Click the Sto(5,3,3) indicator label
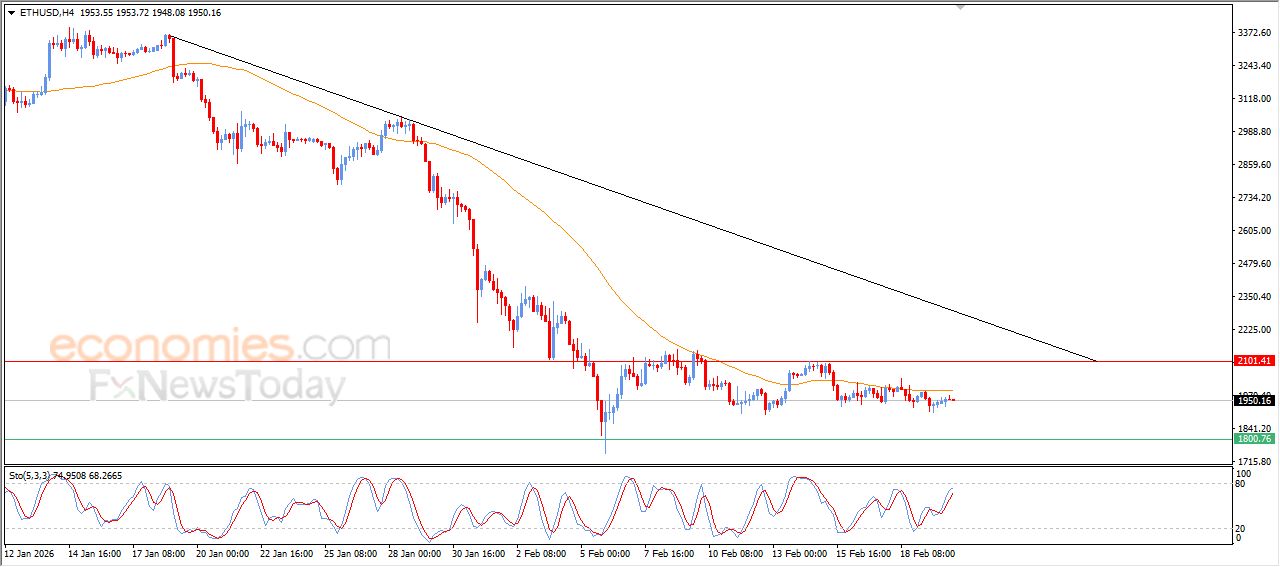 coord(35,476)
